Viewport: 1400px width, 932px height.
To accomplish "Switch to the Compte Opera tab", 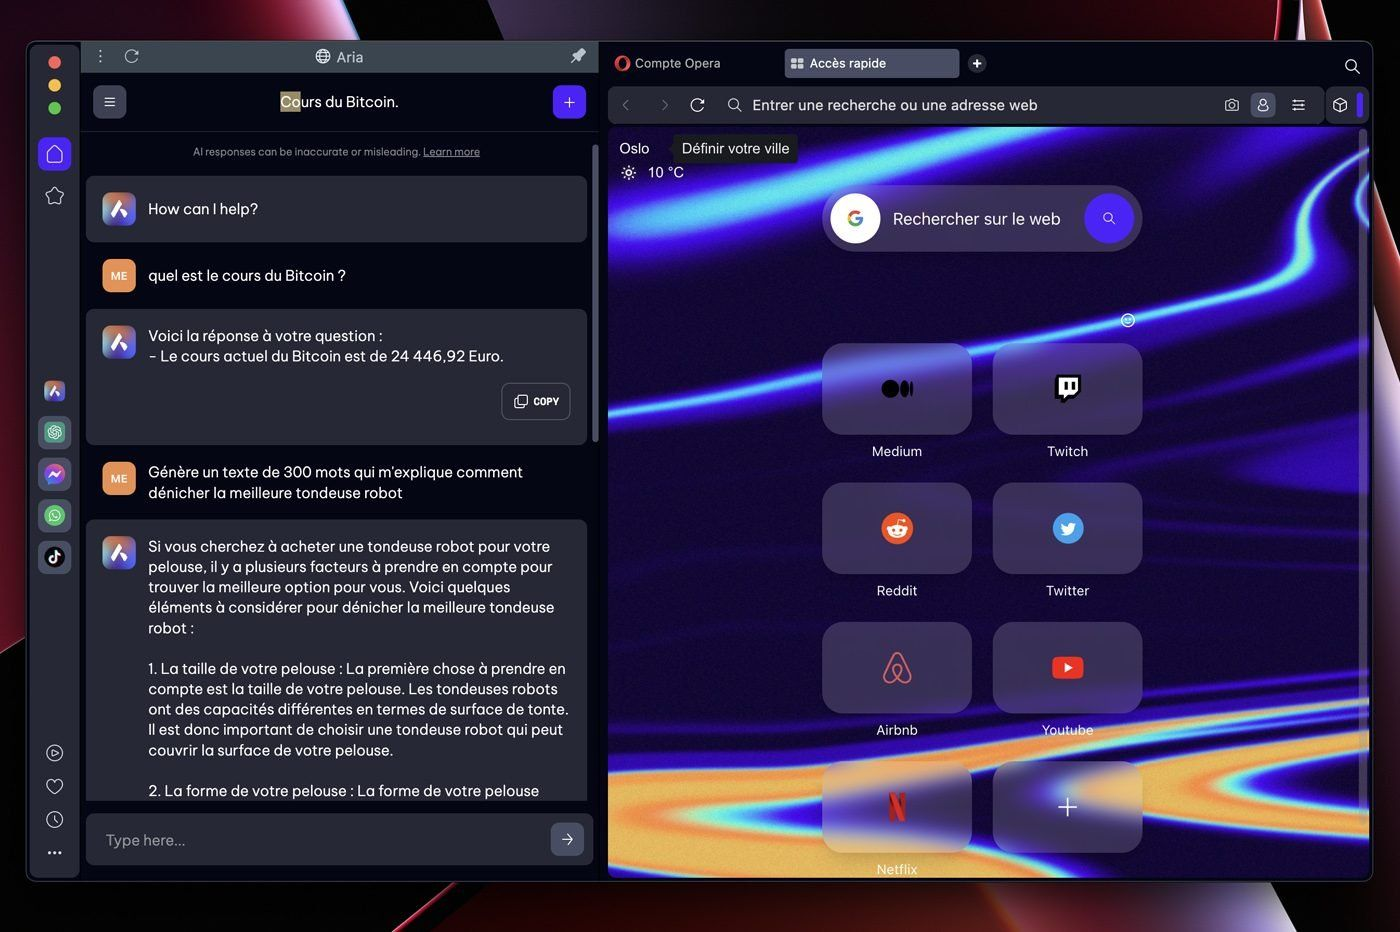I will click(668, 63).
